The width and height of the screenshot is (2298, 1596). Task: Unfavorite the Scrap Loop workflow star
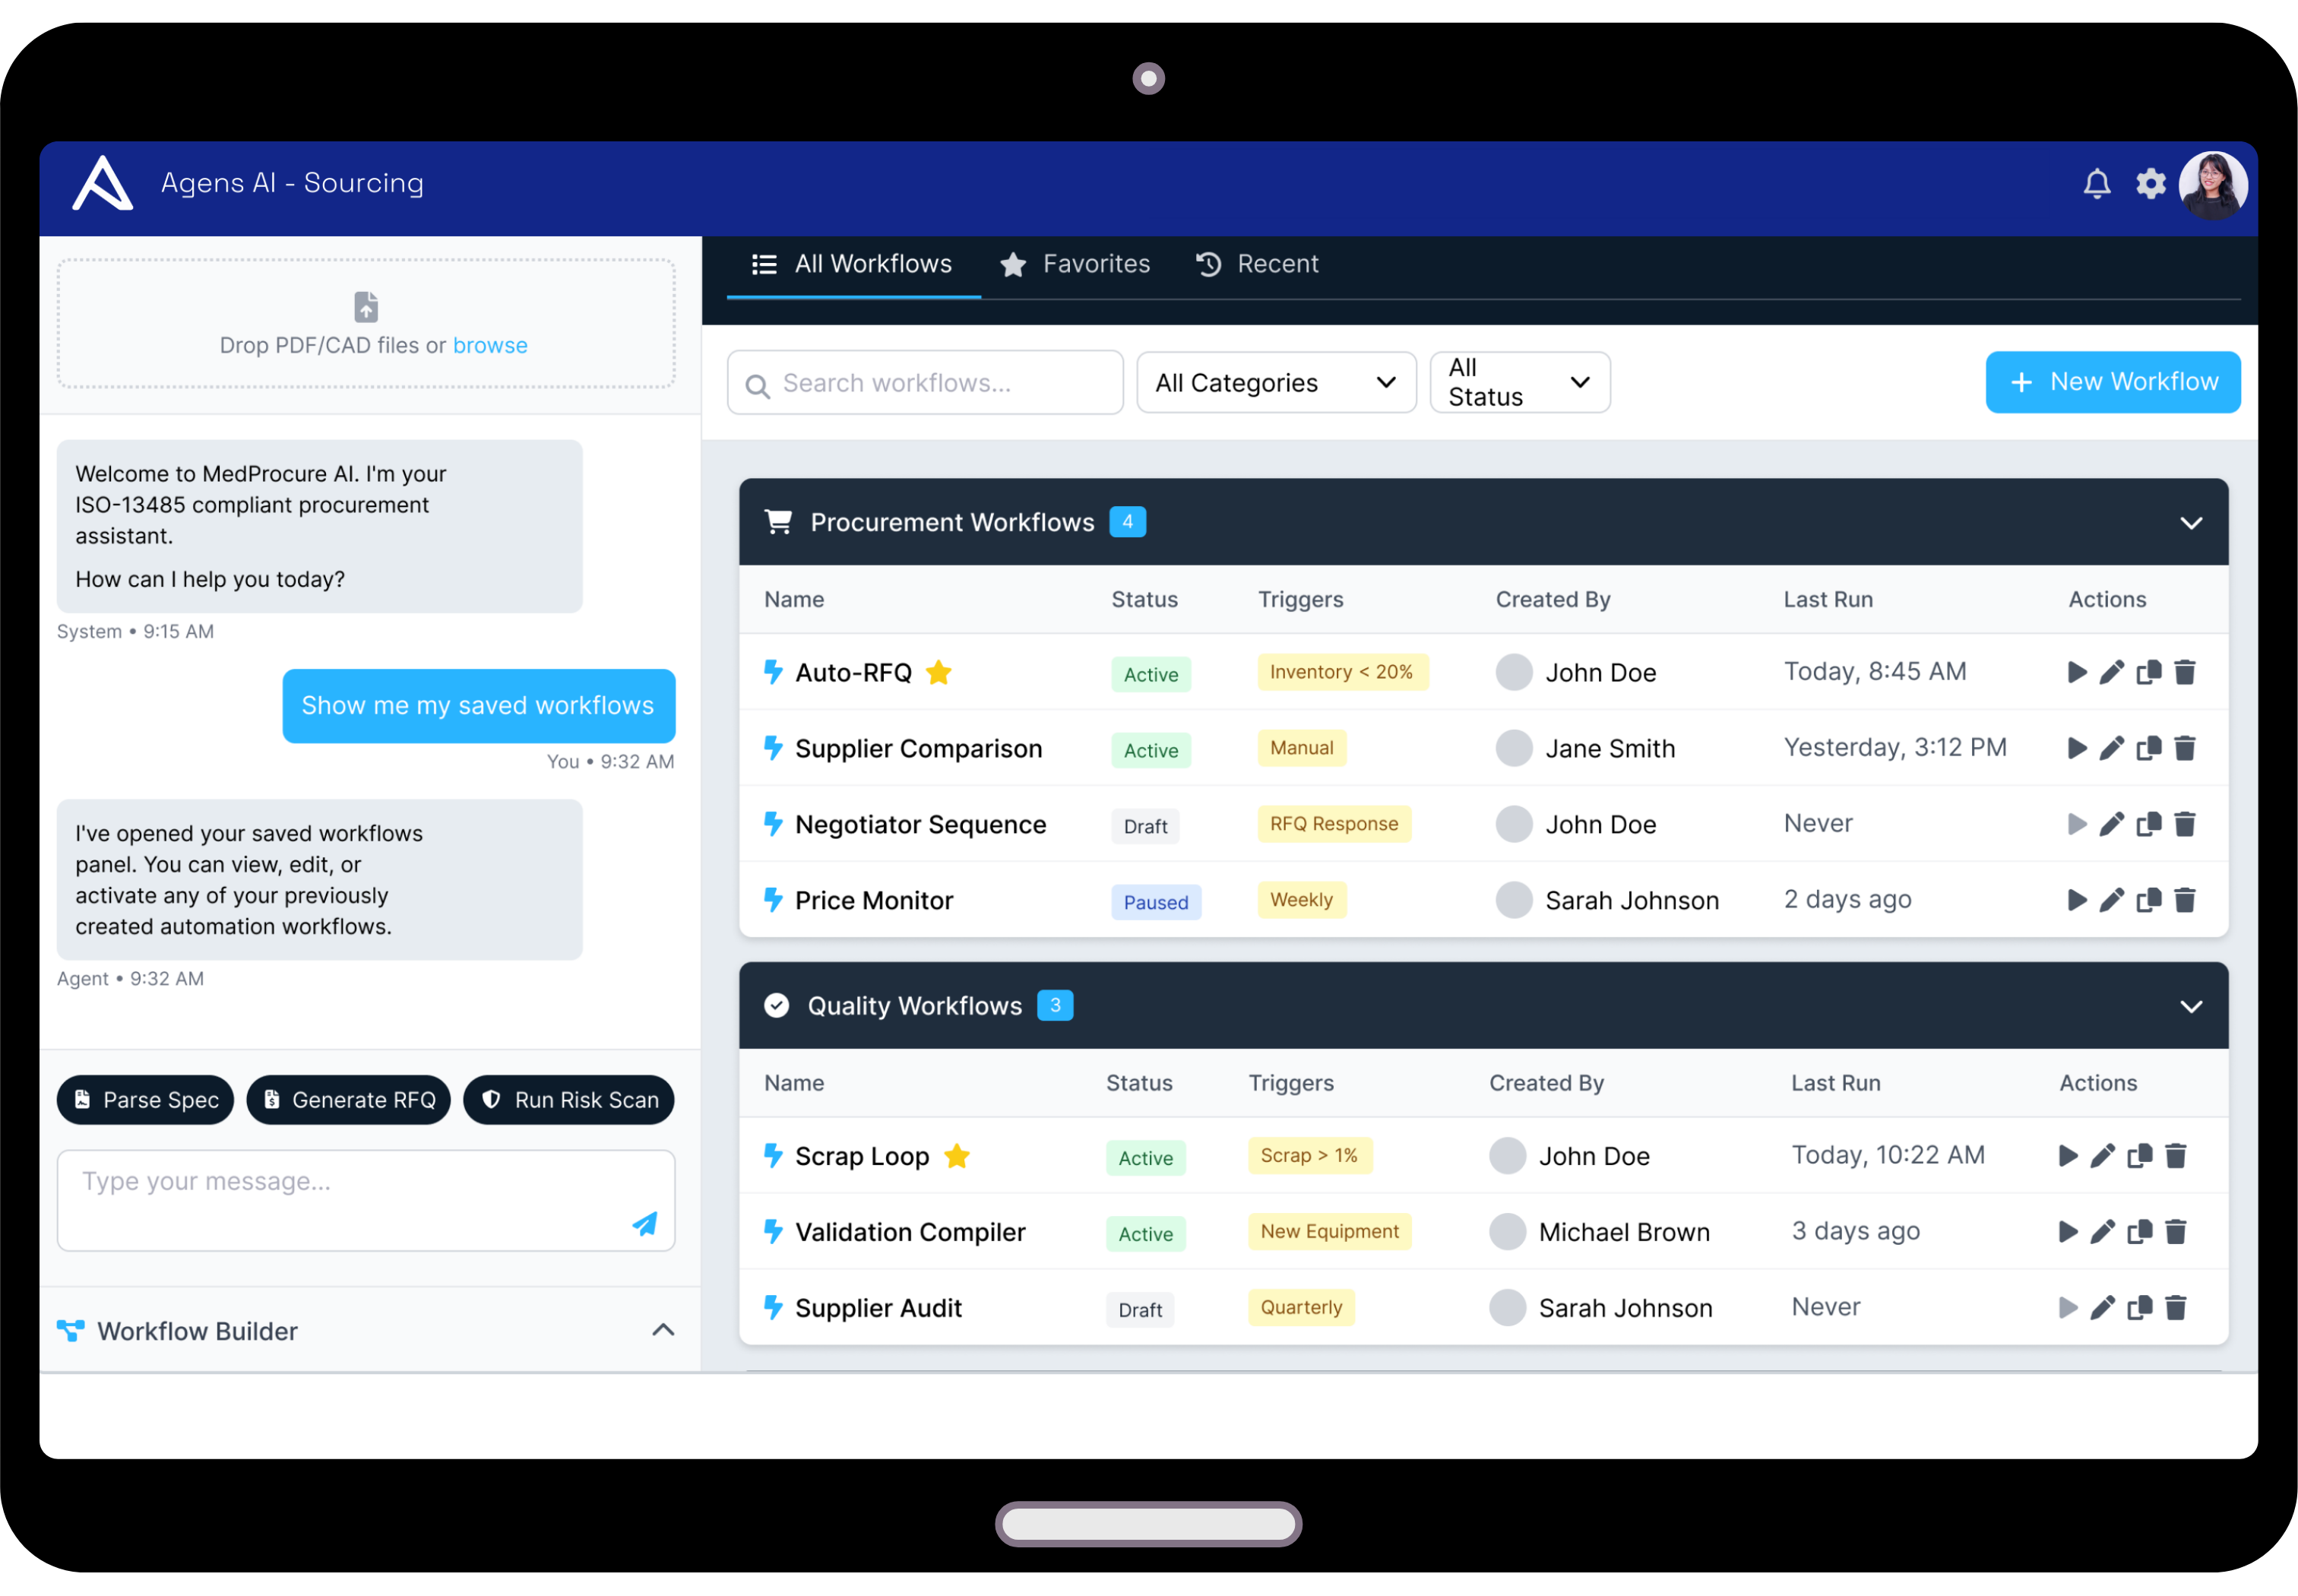tap(956, 1156)
